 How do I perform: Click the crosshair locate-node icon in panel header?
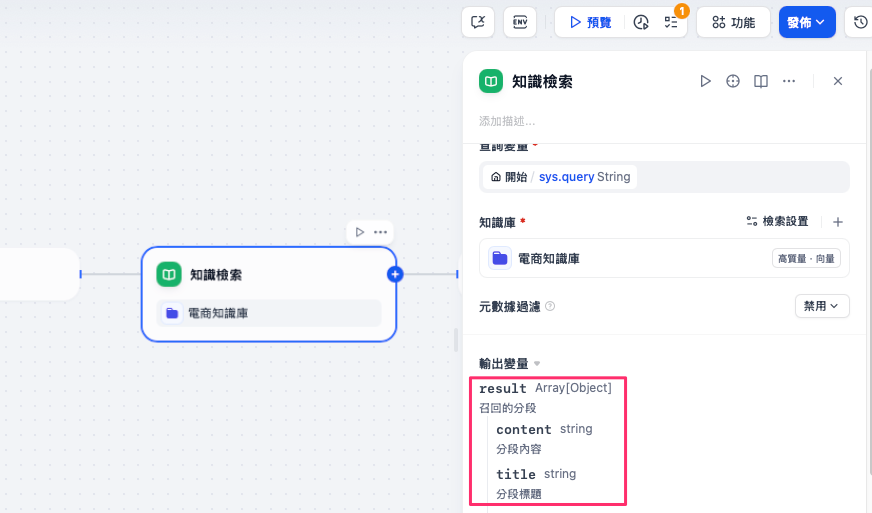coord(733,81)
